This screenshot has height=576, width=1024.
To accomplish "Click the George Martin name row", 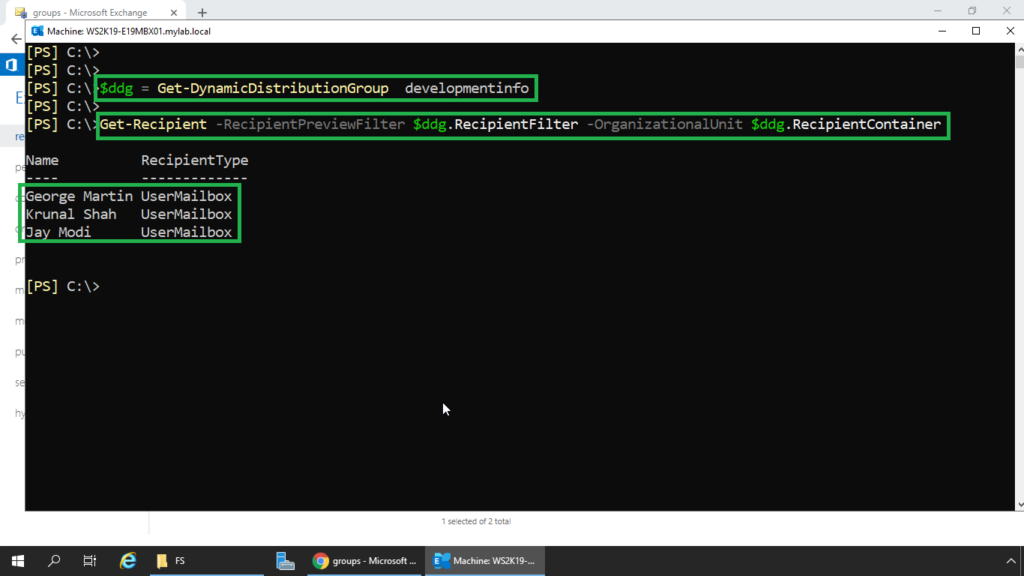I will tap(129, 196).
